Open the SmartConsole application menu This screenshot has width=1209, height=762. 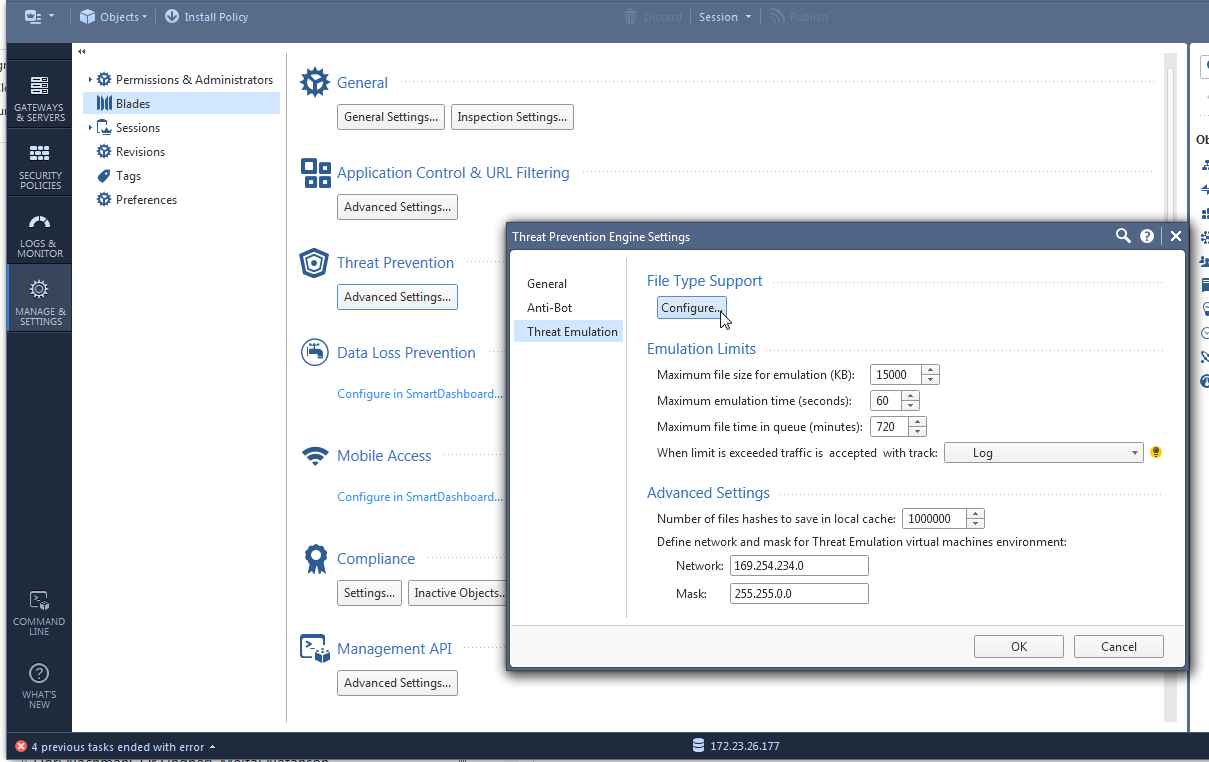[38, 16]
